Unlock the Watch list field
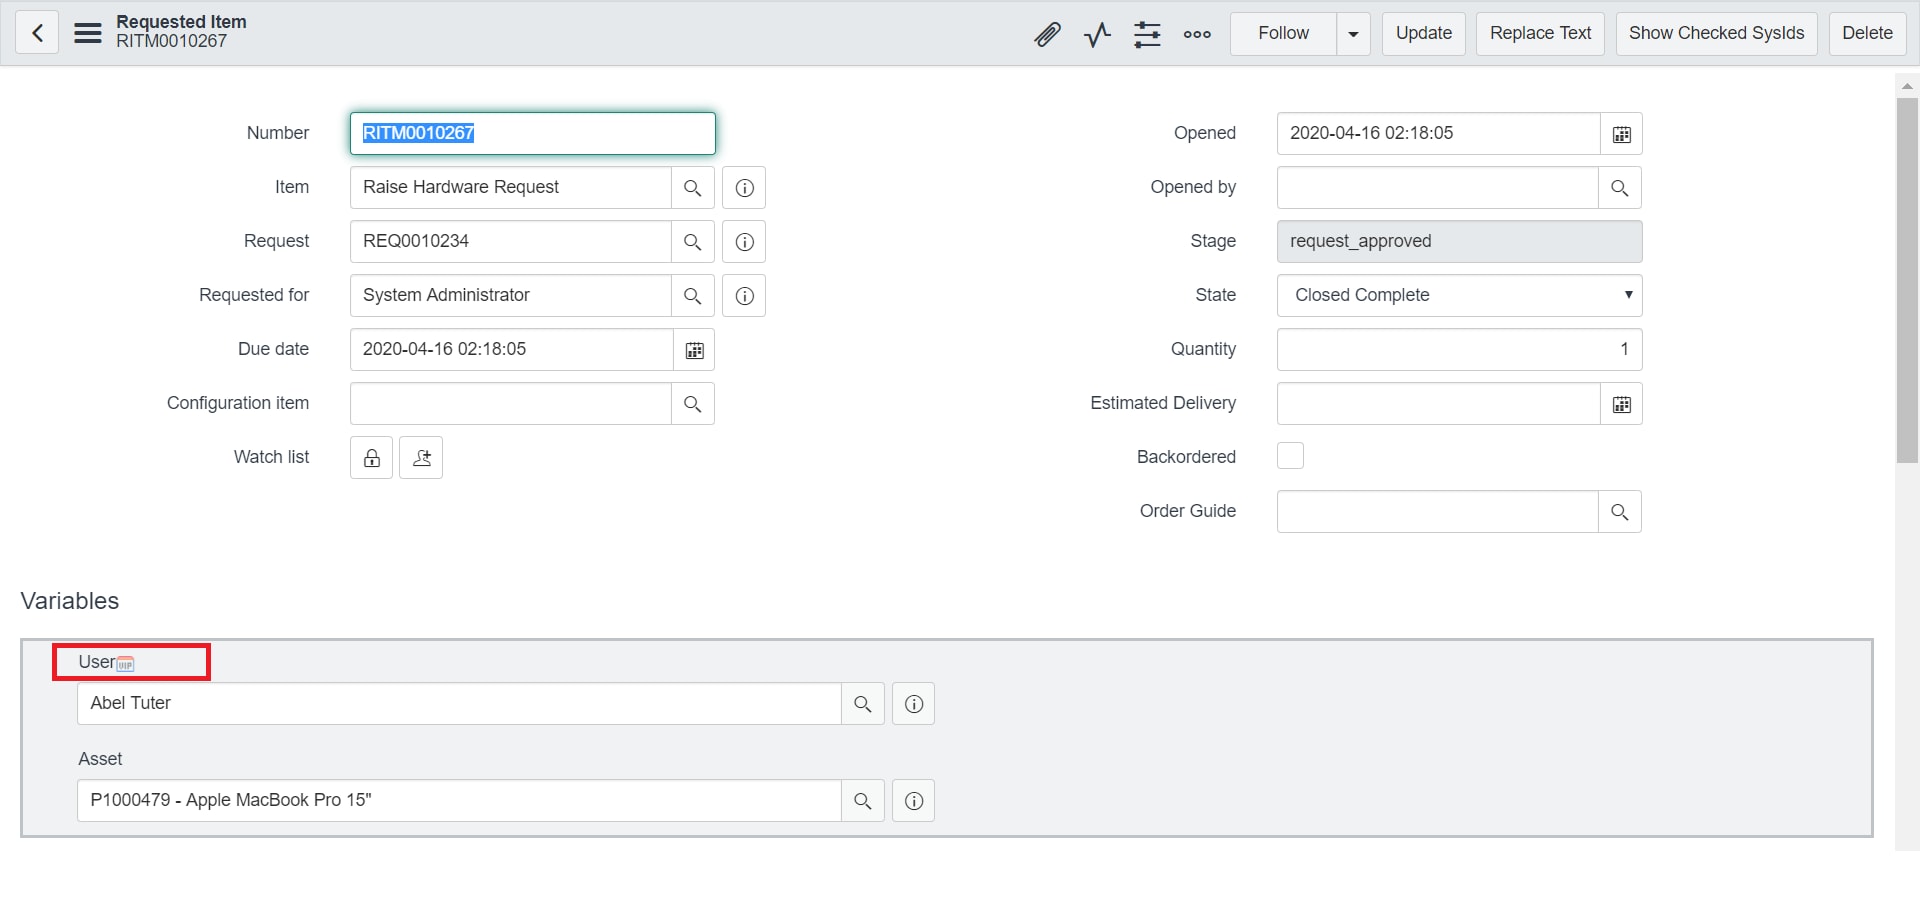 (x=370, y=457)
